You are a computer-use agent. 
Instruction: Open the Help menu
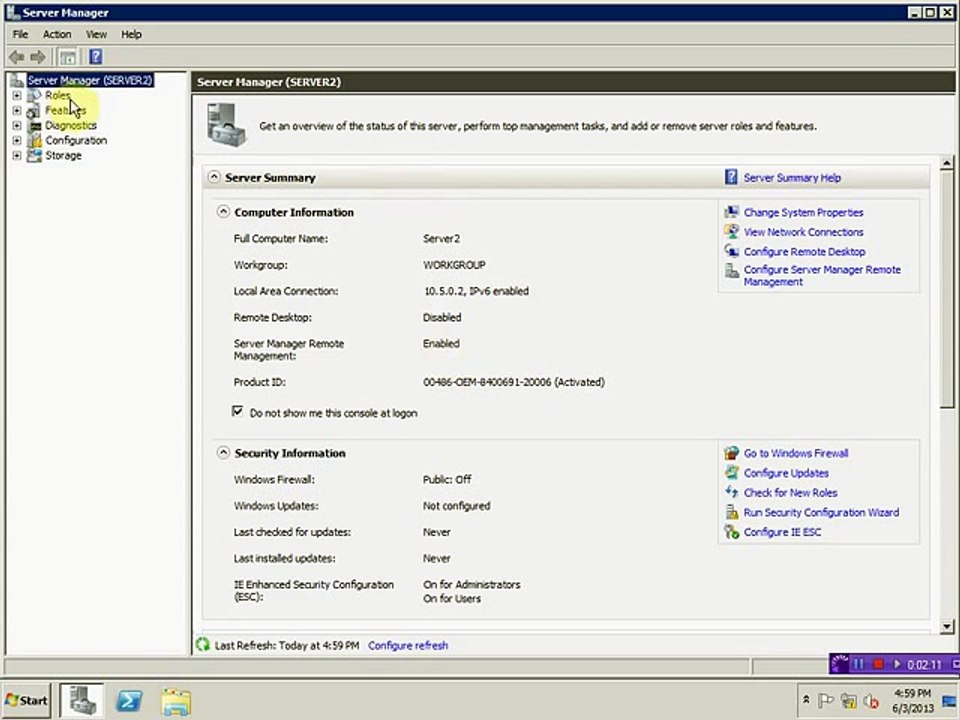[x=131, y=34]
